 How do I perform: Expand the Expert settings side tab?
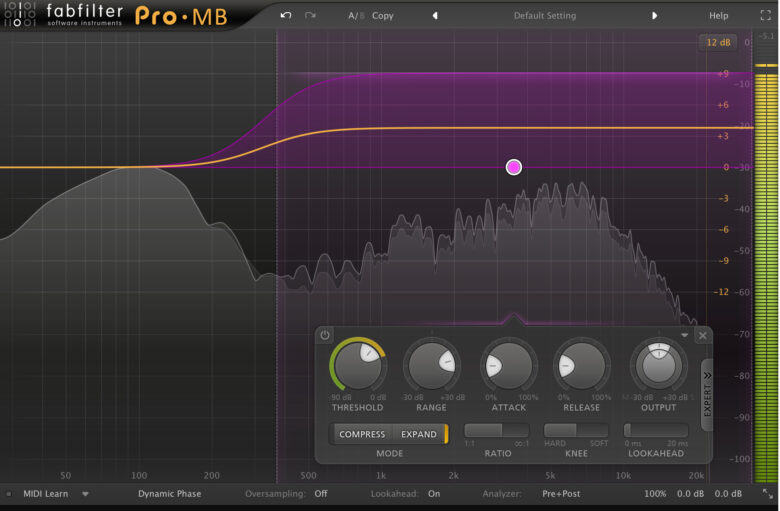pyautogui.click(x=707, y=394)
